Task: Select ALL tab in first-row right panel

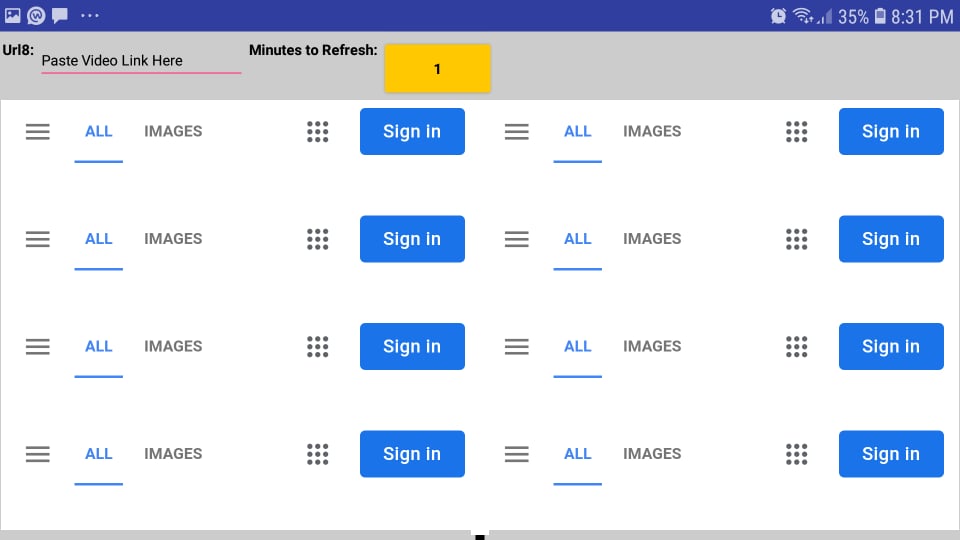Action: pos(577,132)
